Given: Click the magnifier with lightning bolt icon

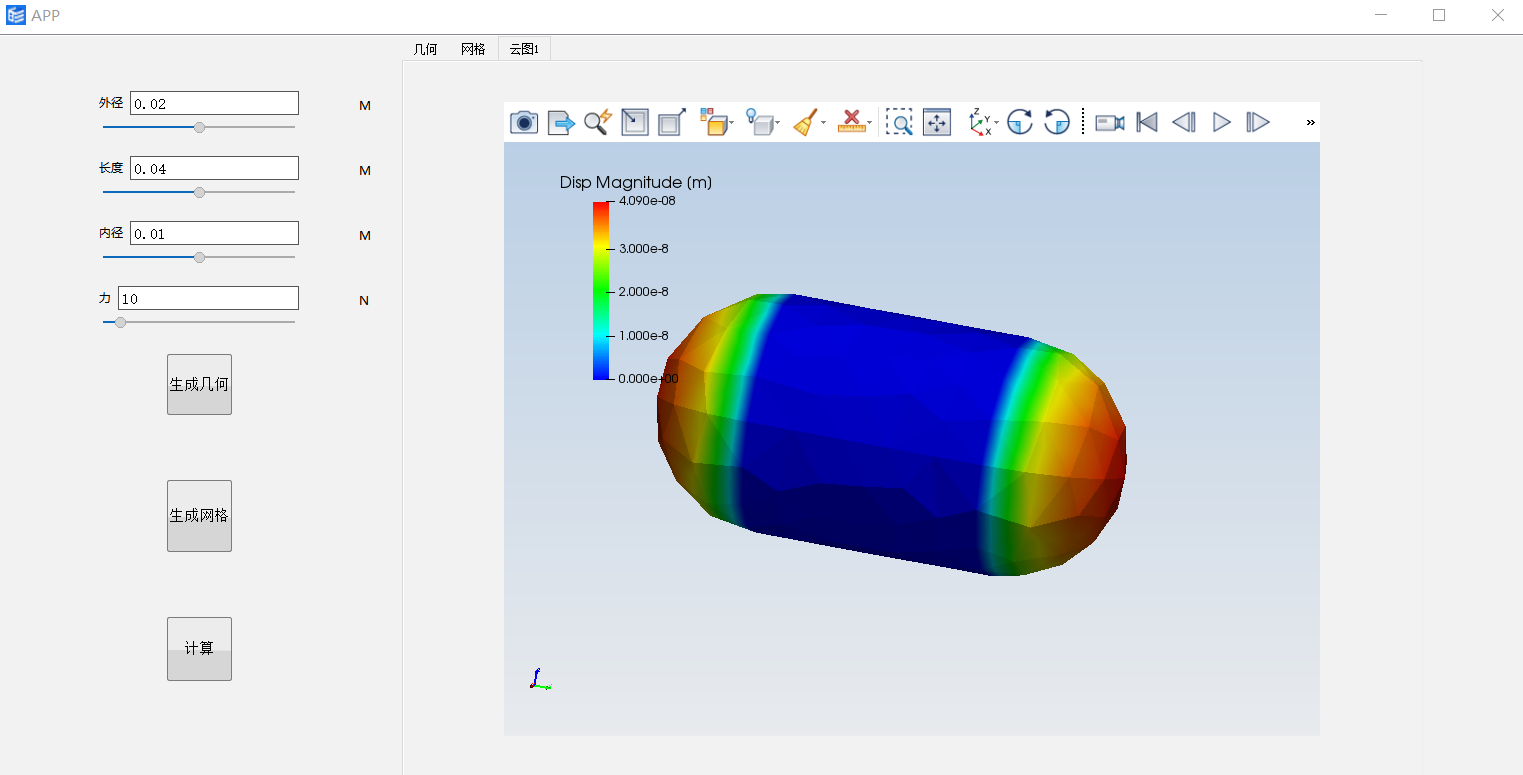Looking at the screenshot, I should (x=598, y=122).
